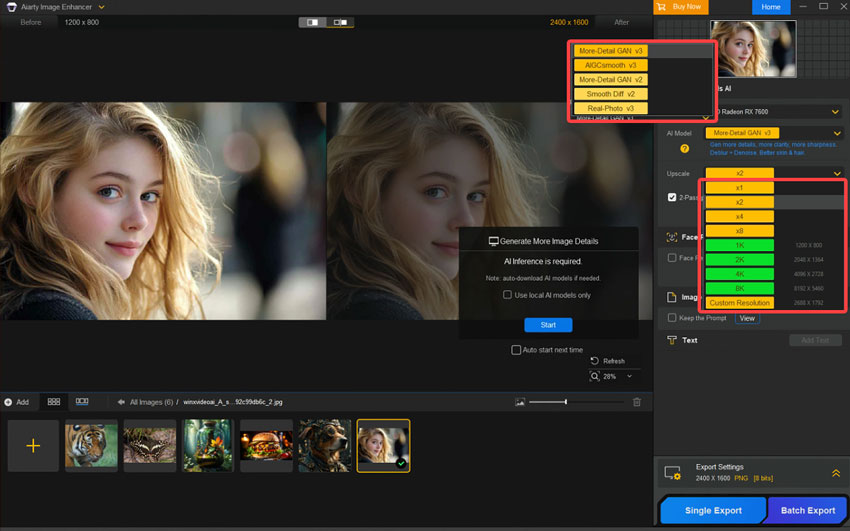Check Auto start next time

[x=516, y=350]
